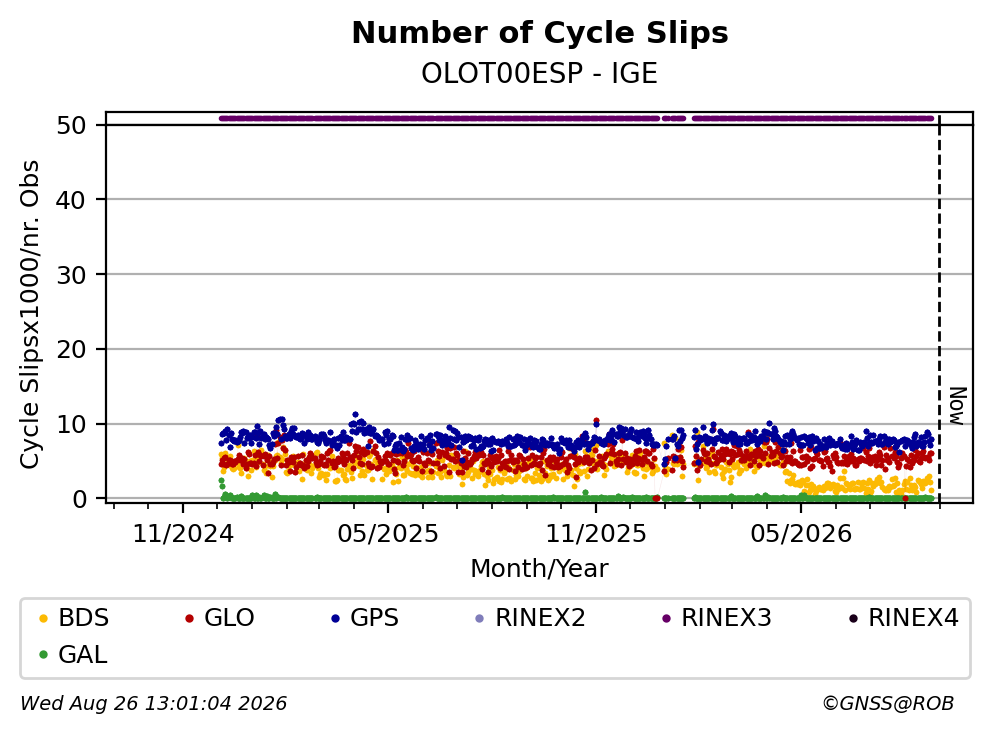Image resolution: width=993 pixels, height=734 pixels.
Task: Click the y-axis tick label "20"
Action: pos(71,350)
